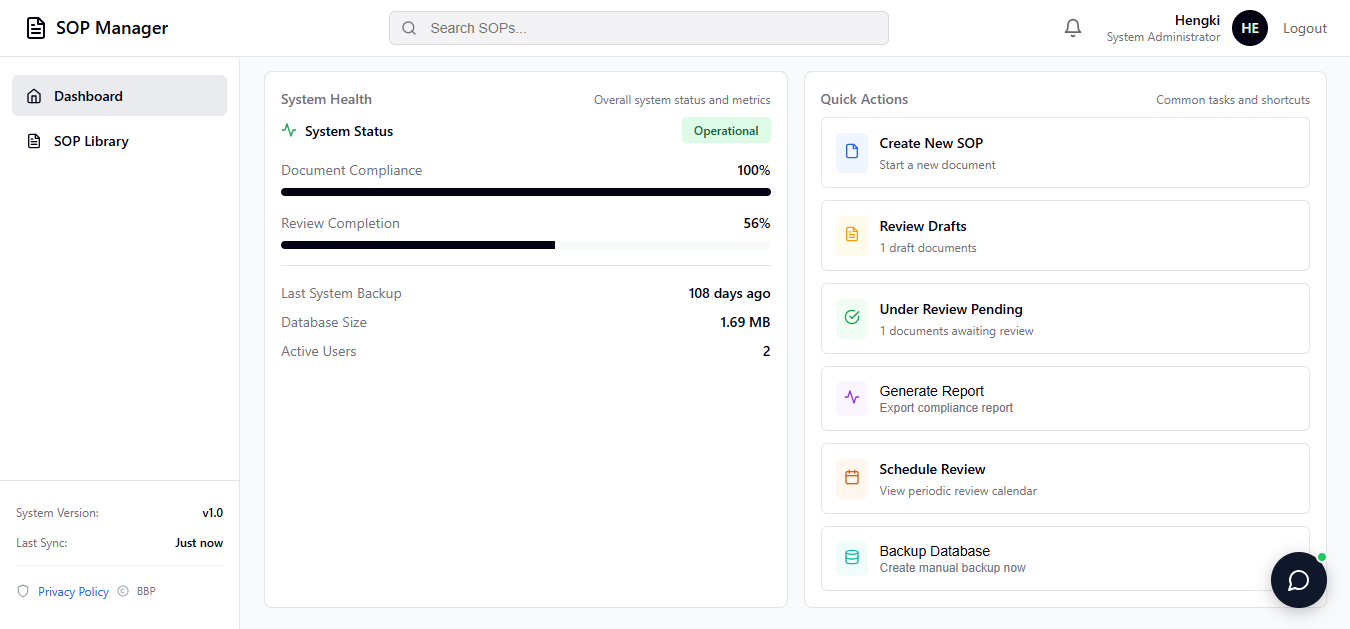Start the Backup Database quick action
The height and width of the screenshot is (629, 1350).
1065,558
